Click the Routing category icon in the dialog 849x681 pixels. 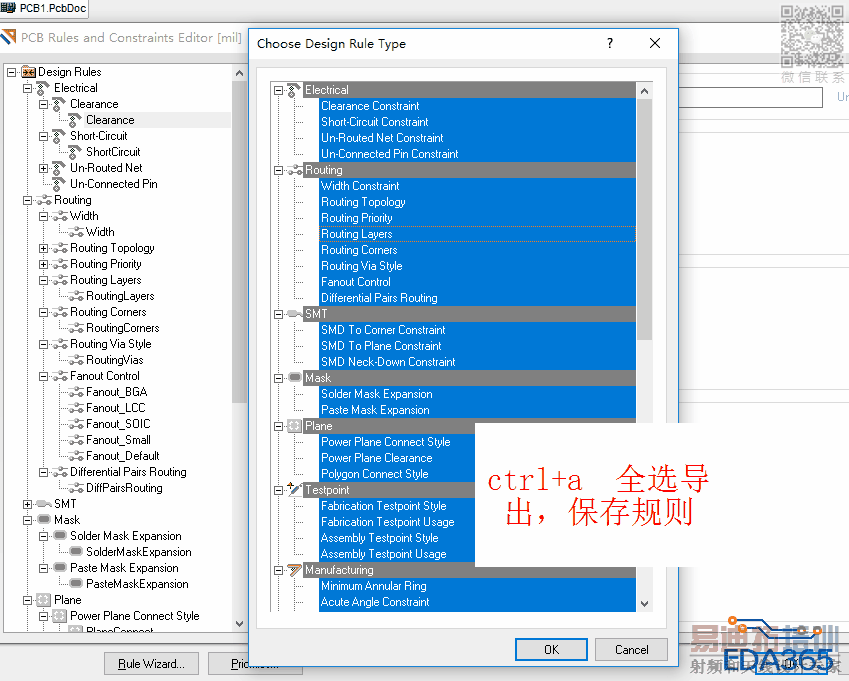295,171
